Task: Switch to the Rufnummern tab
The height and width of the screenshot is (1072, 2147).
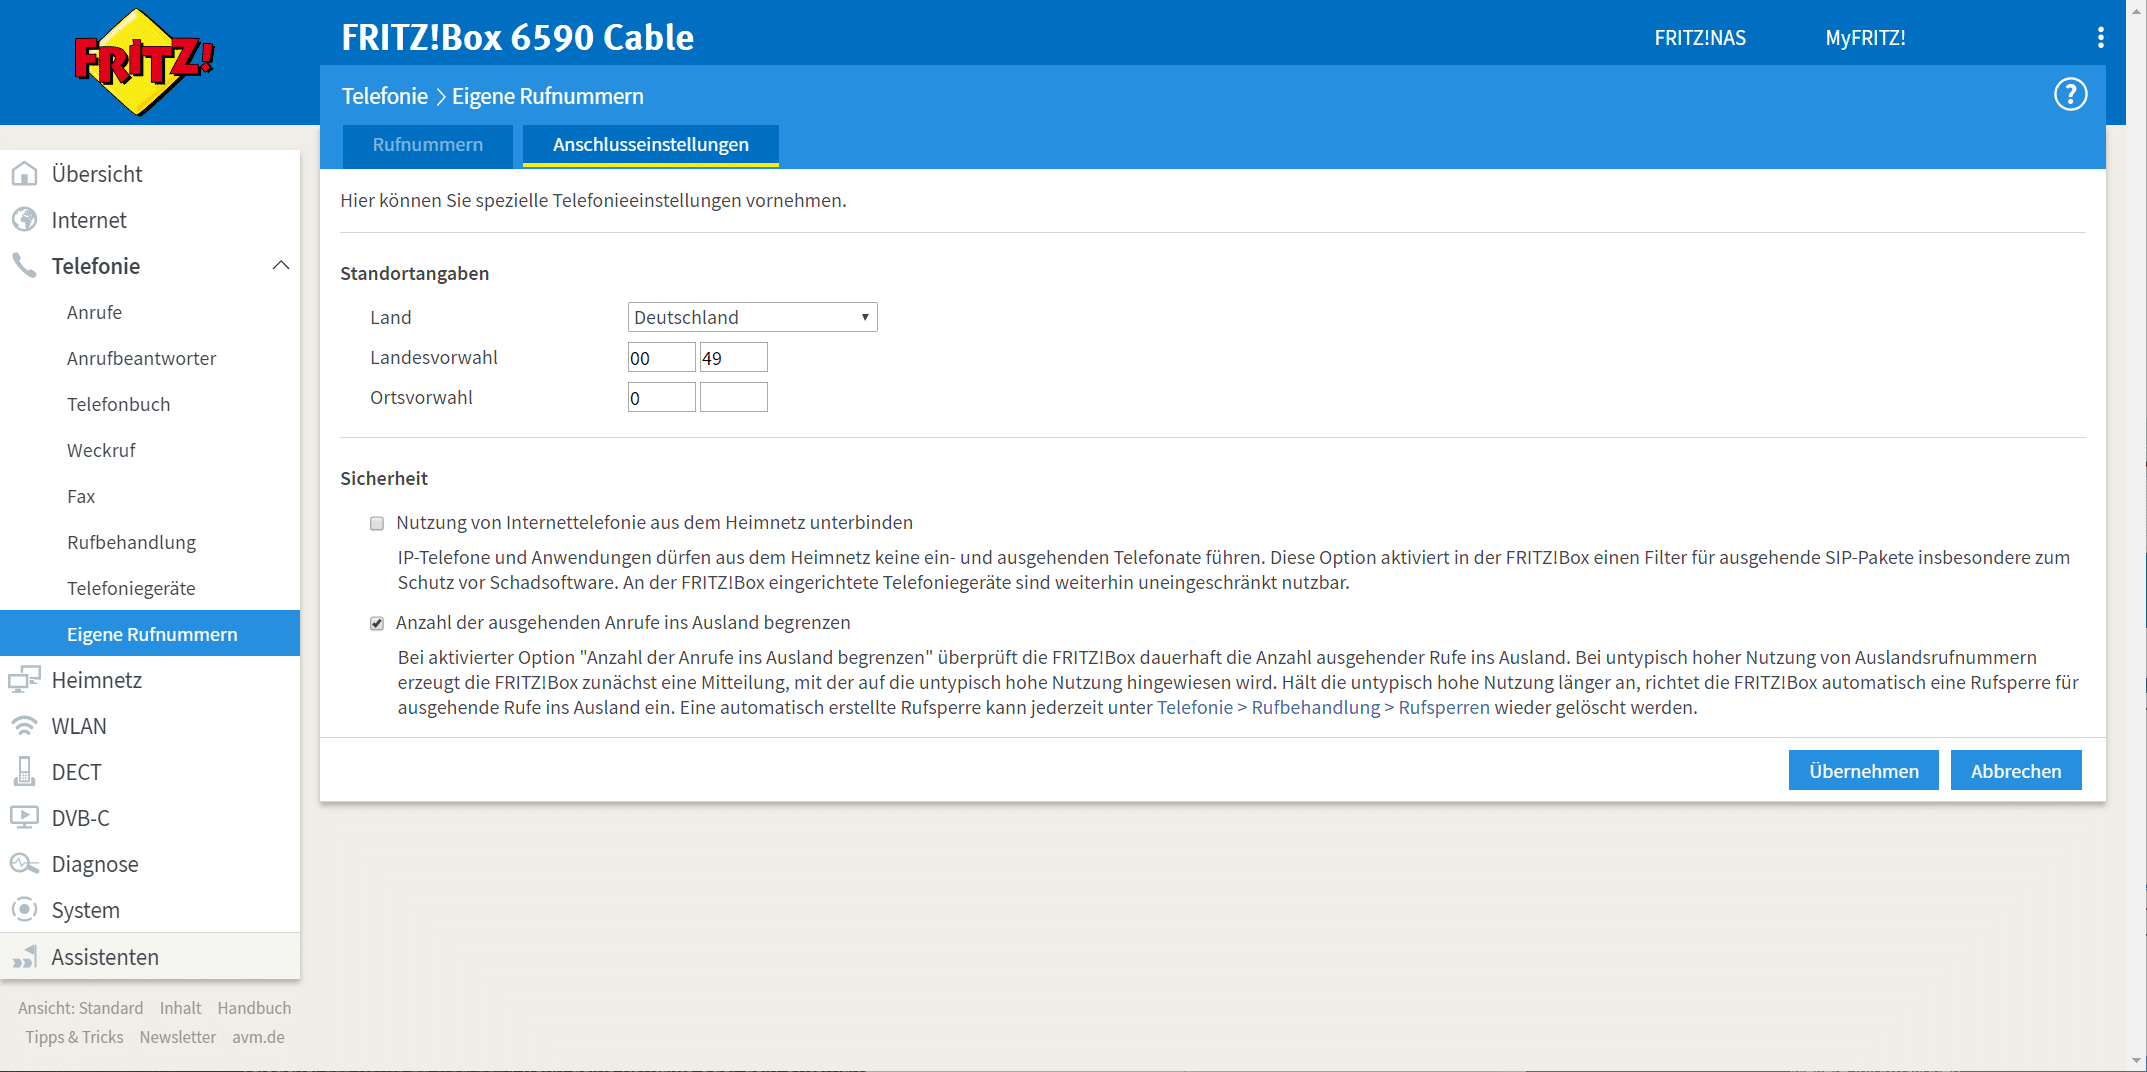Action: (x=427, y=145)
